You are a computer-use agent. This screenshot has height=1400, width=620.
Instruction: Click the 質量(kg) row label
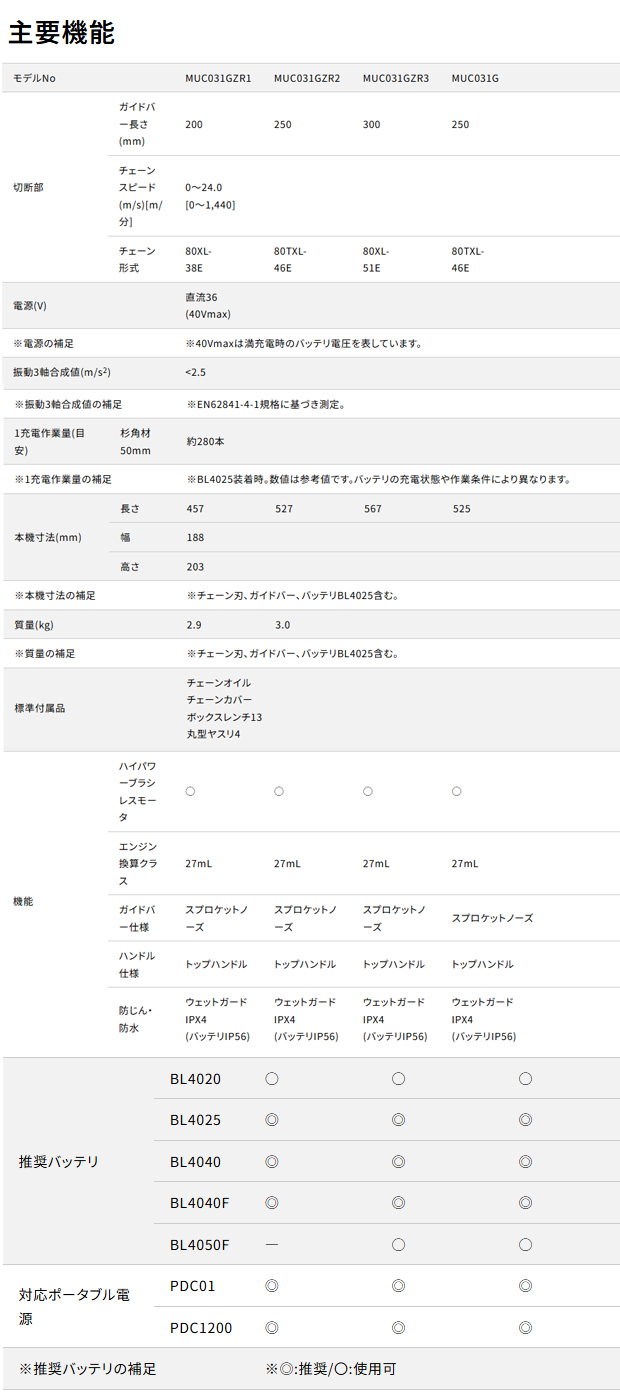(33, 624)
